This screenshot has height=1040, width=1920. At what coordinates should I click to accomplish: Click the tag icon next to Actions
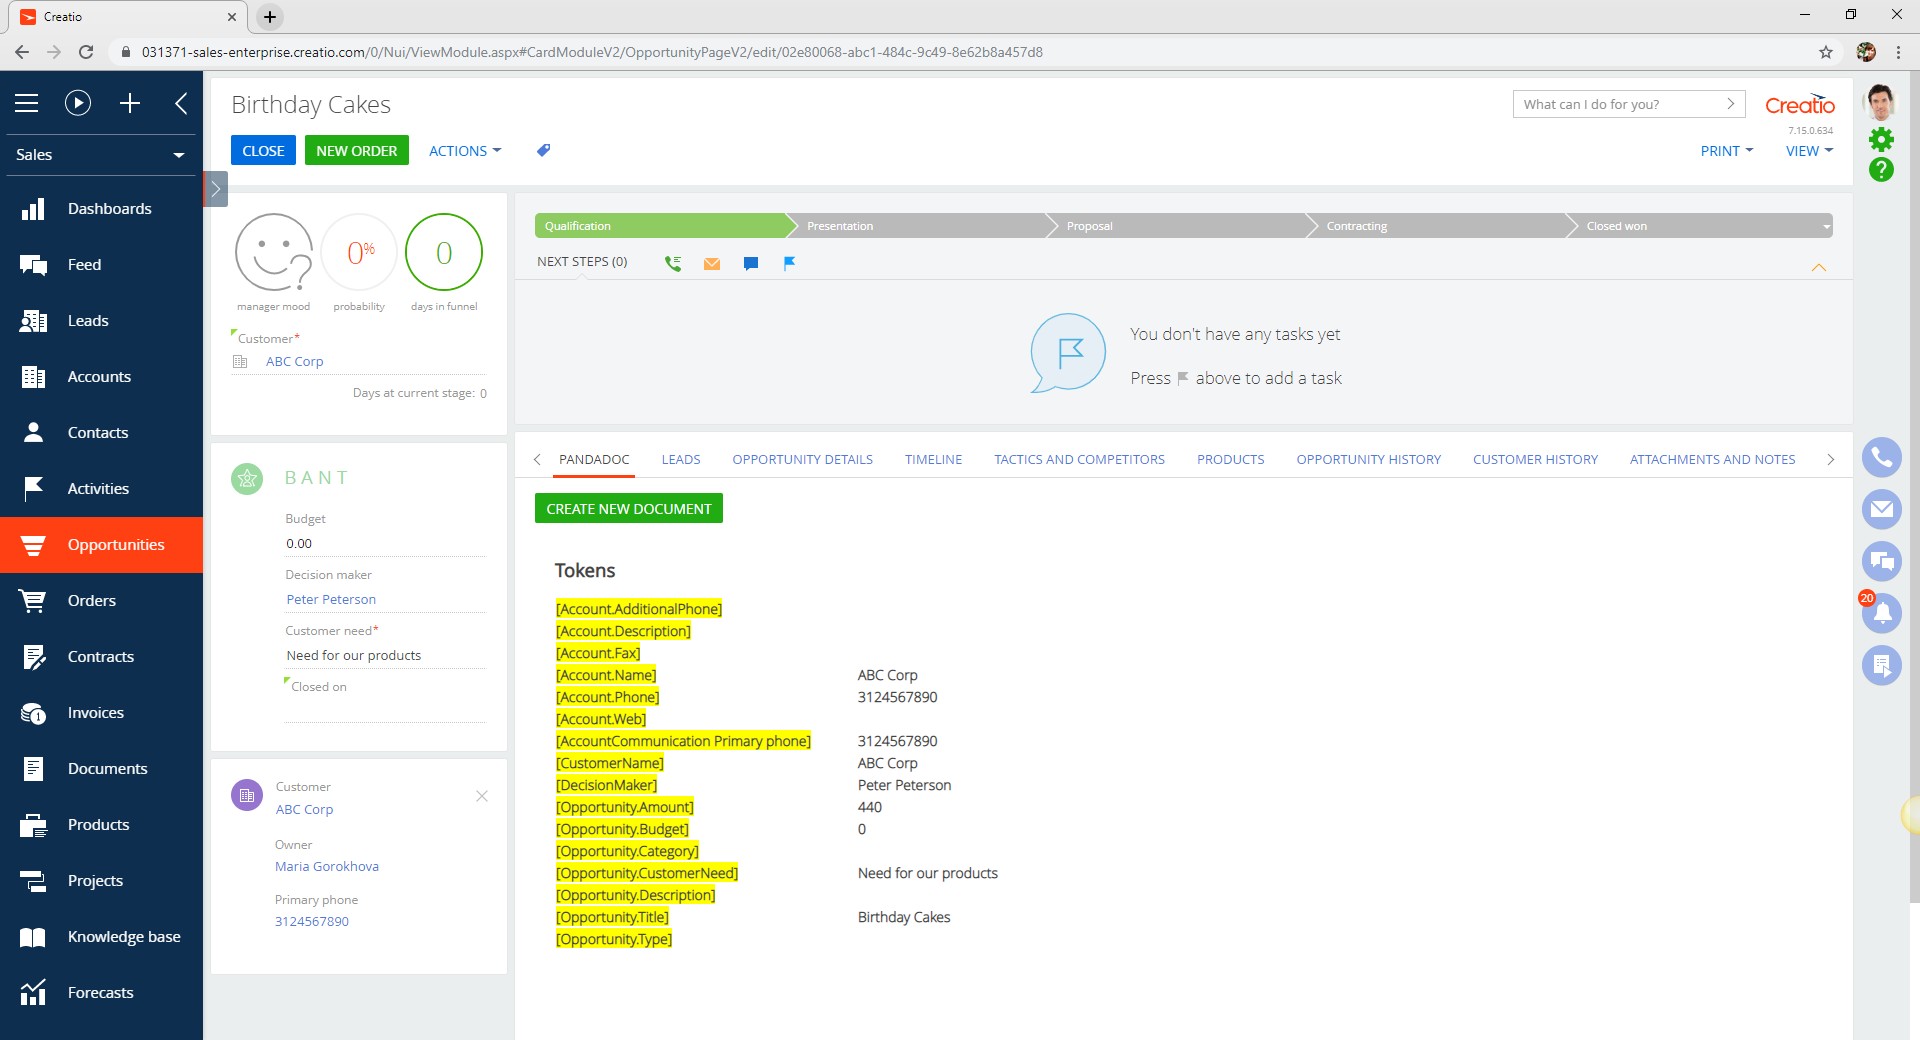coord(543,150)
